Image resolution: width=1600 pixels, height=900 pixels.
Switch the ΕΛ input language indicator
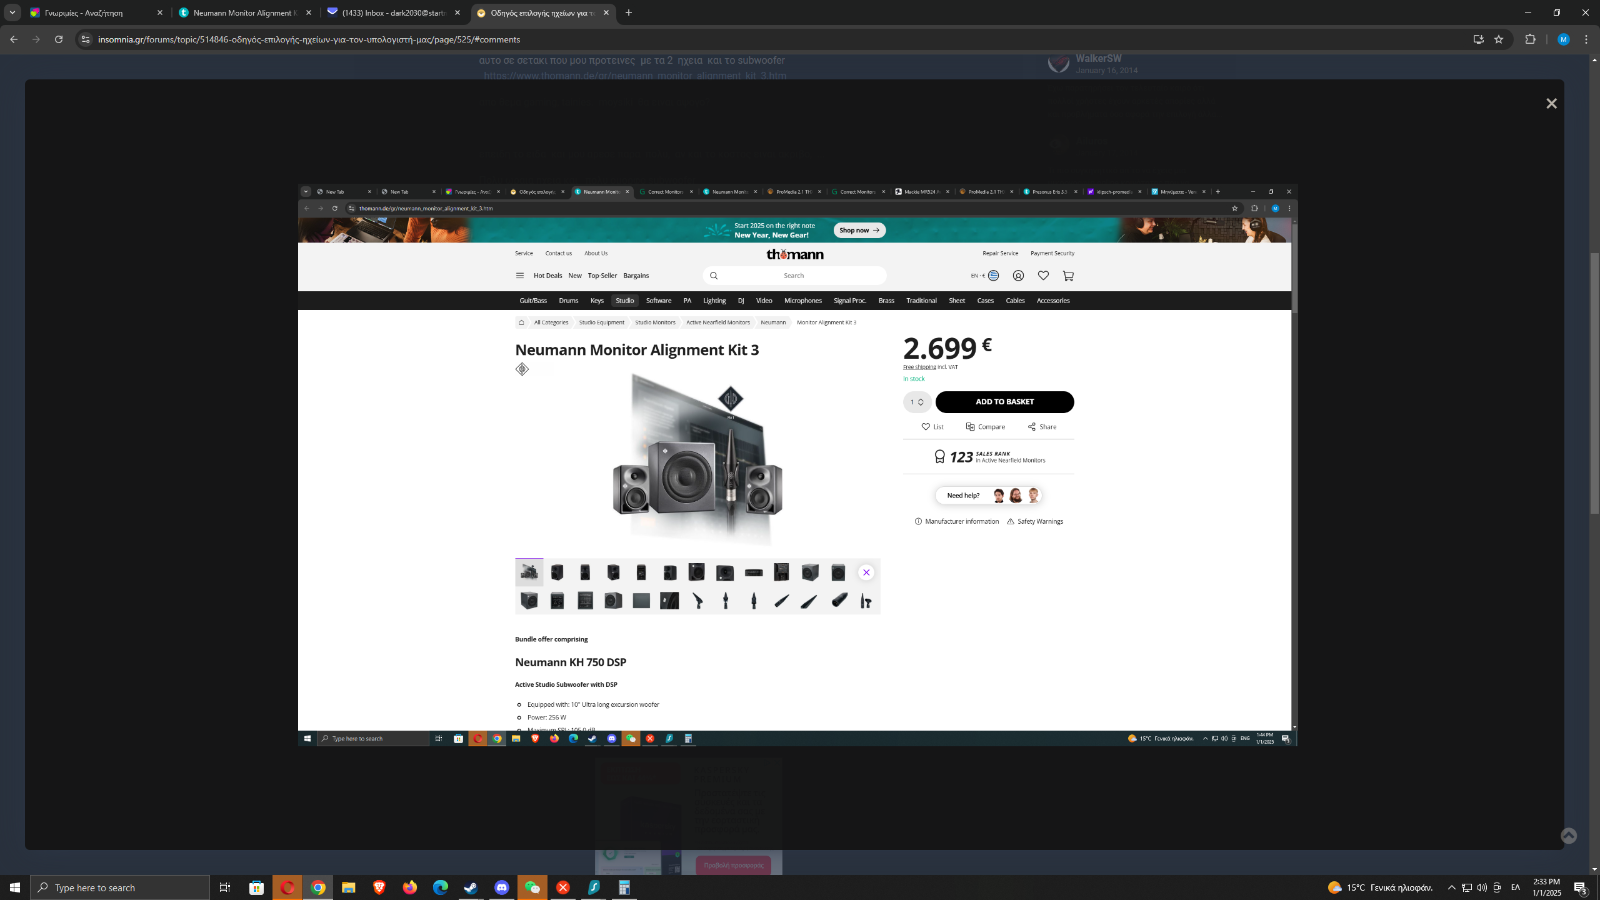[1515, 887]
